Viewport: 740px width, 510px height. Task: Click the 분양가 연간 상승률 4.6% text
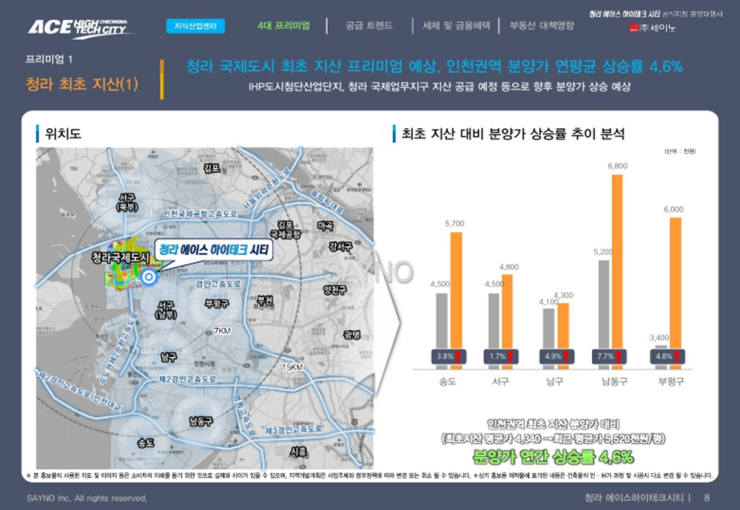548,456
